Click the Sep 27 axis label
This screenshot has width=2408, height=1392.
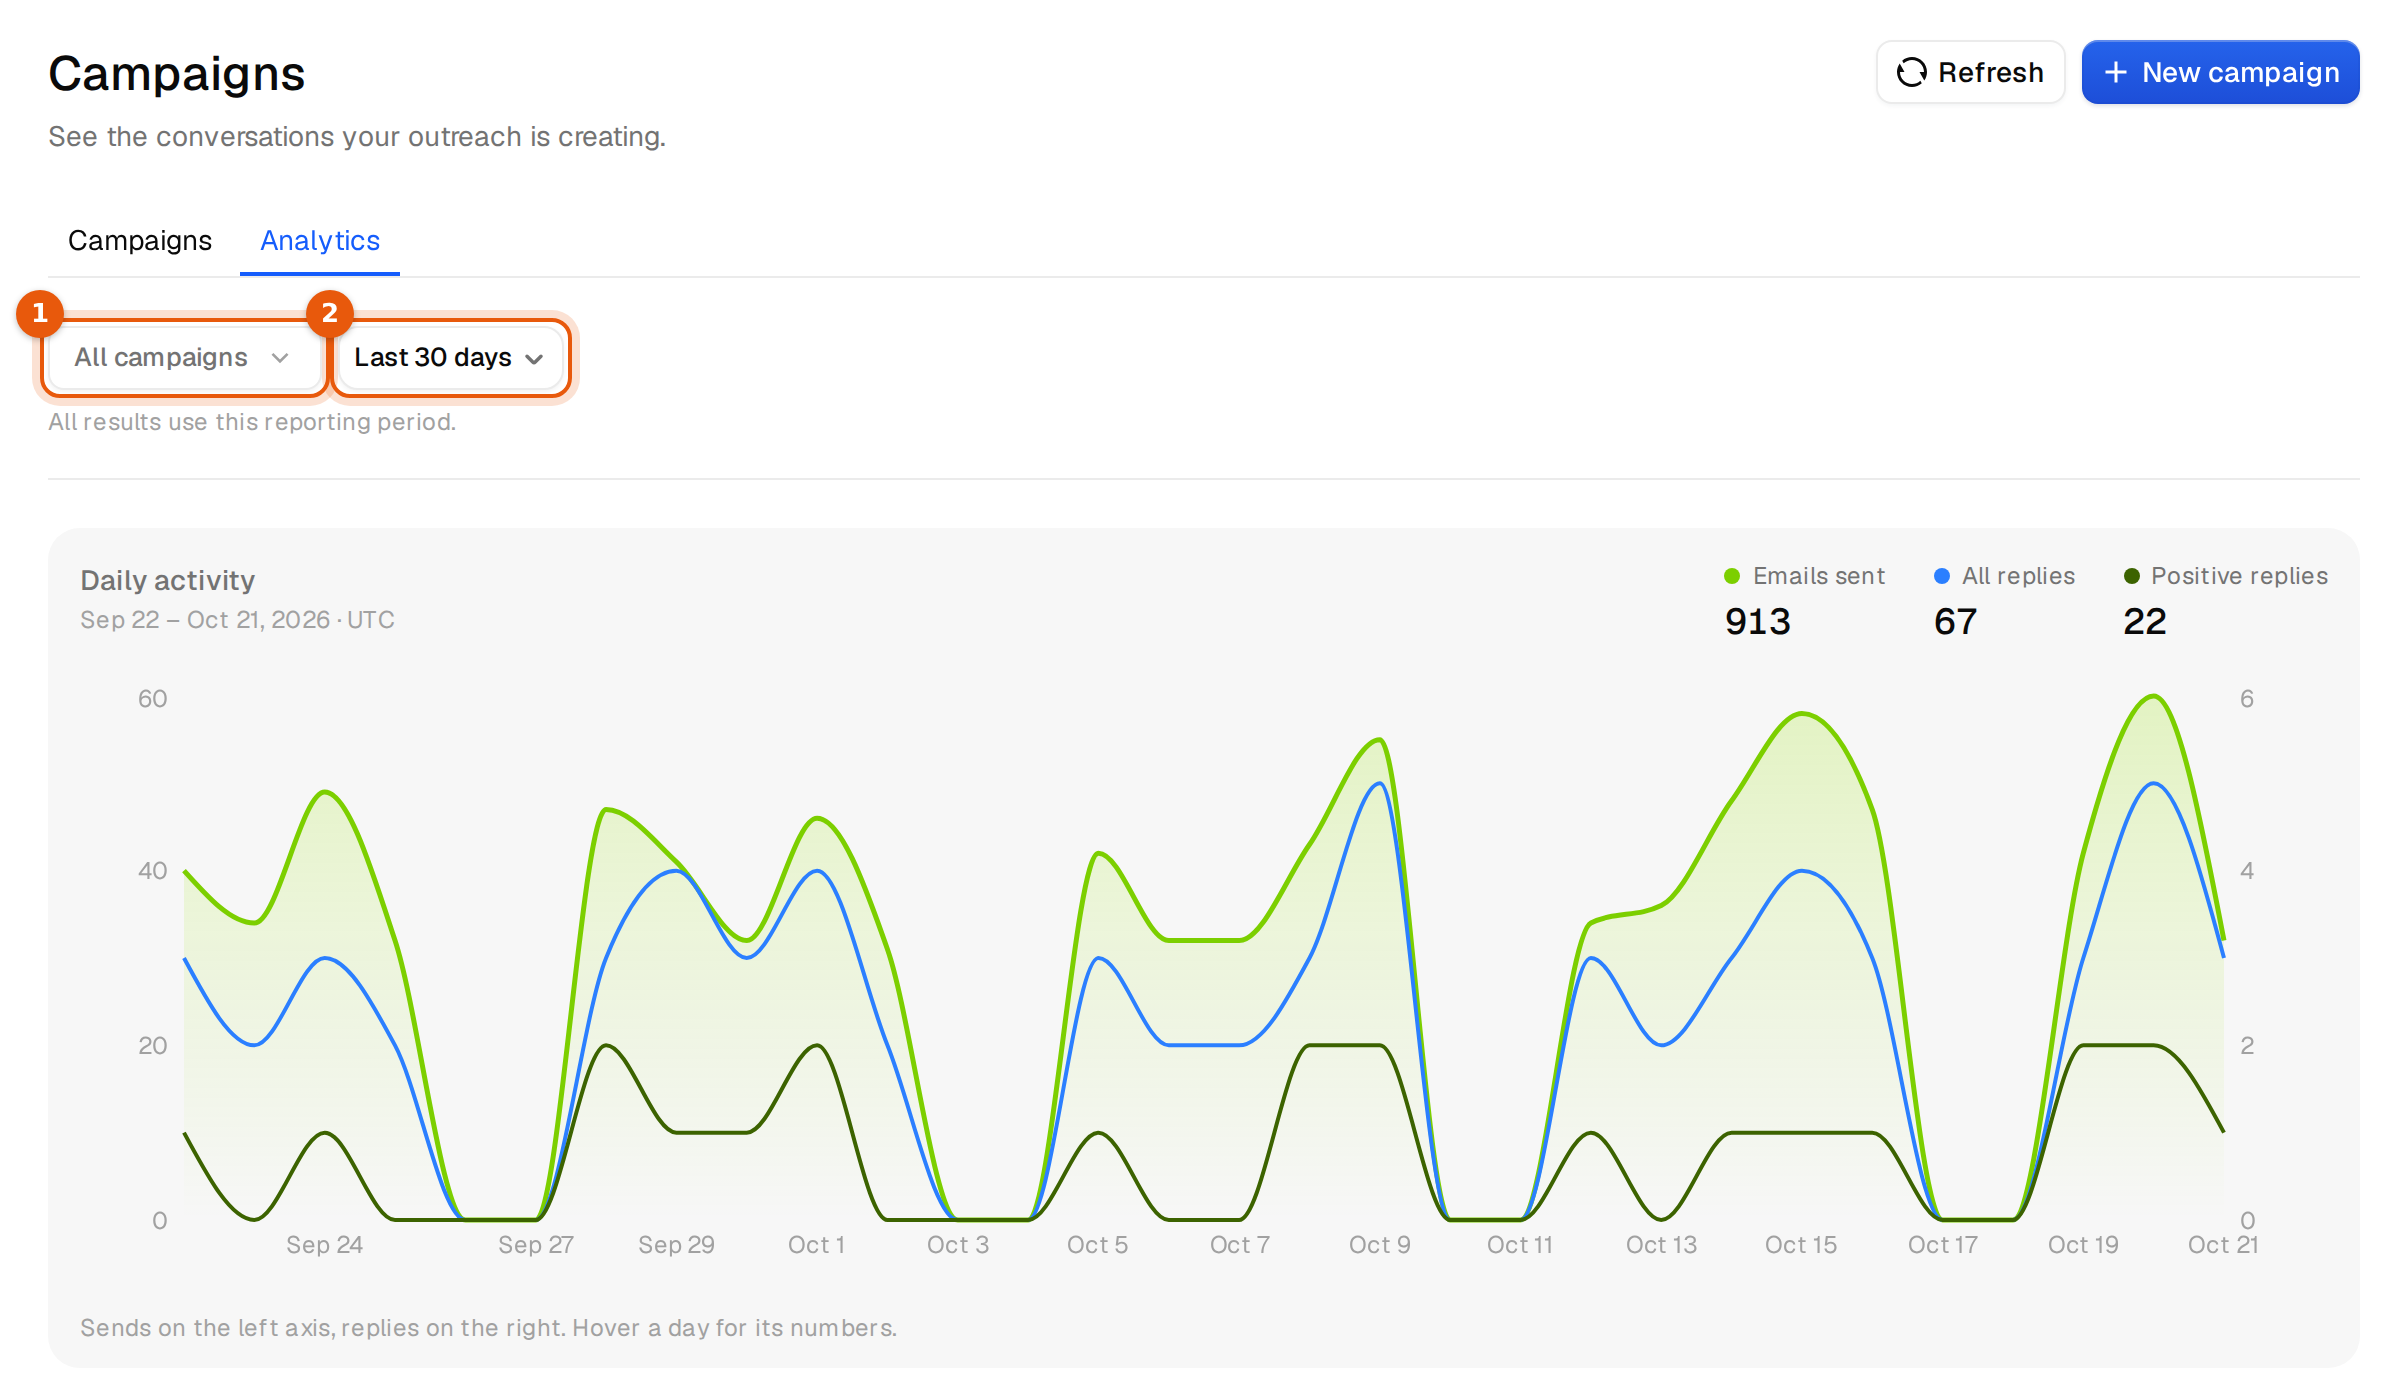(x=536, y=1245)
